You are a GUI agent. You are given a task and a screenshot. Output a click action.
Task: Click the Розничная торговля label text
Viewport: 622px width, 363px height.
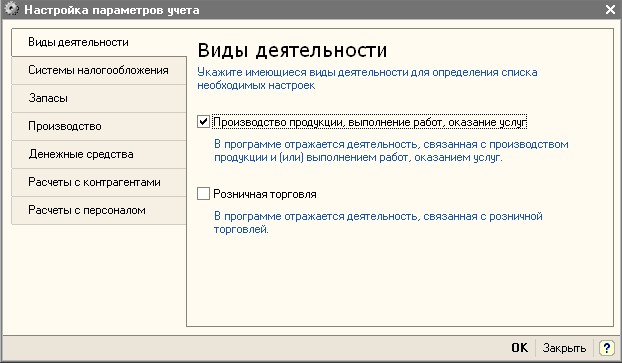265,194
